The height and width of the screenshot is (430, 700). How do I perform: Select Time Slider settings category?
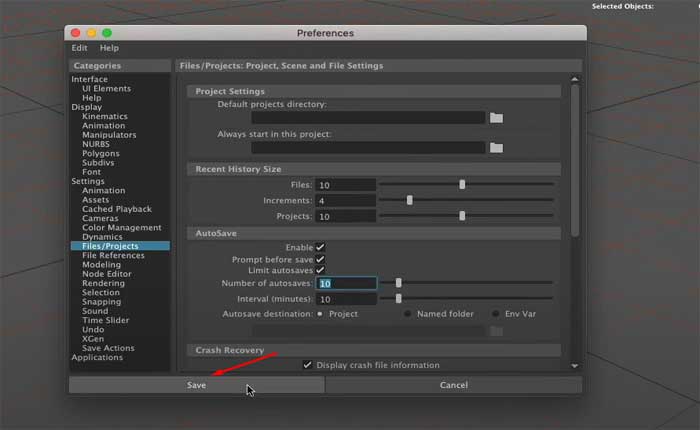[105, 320]
